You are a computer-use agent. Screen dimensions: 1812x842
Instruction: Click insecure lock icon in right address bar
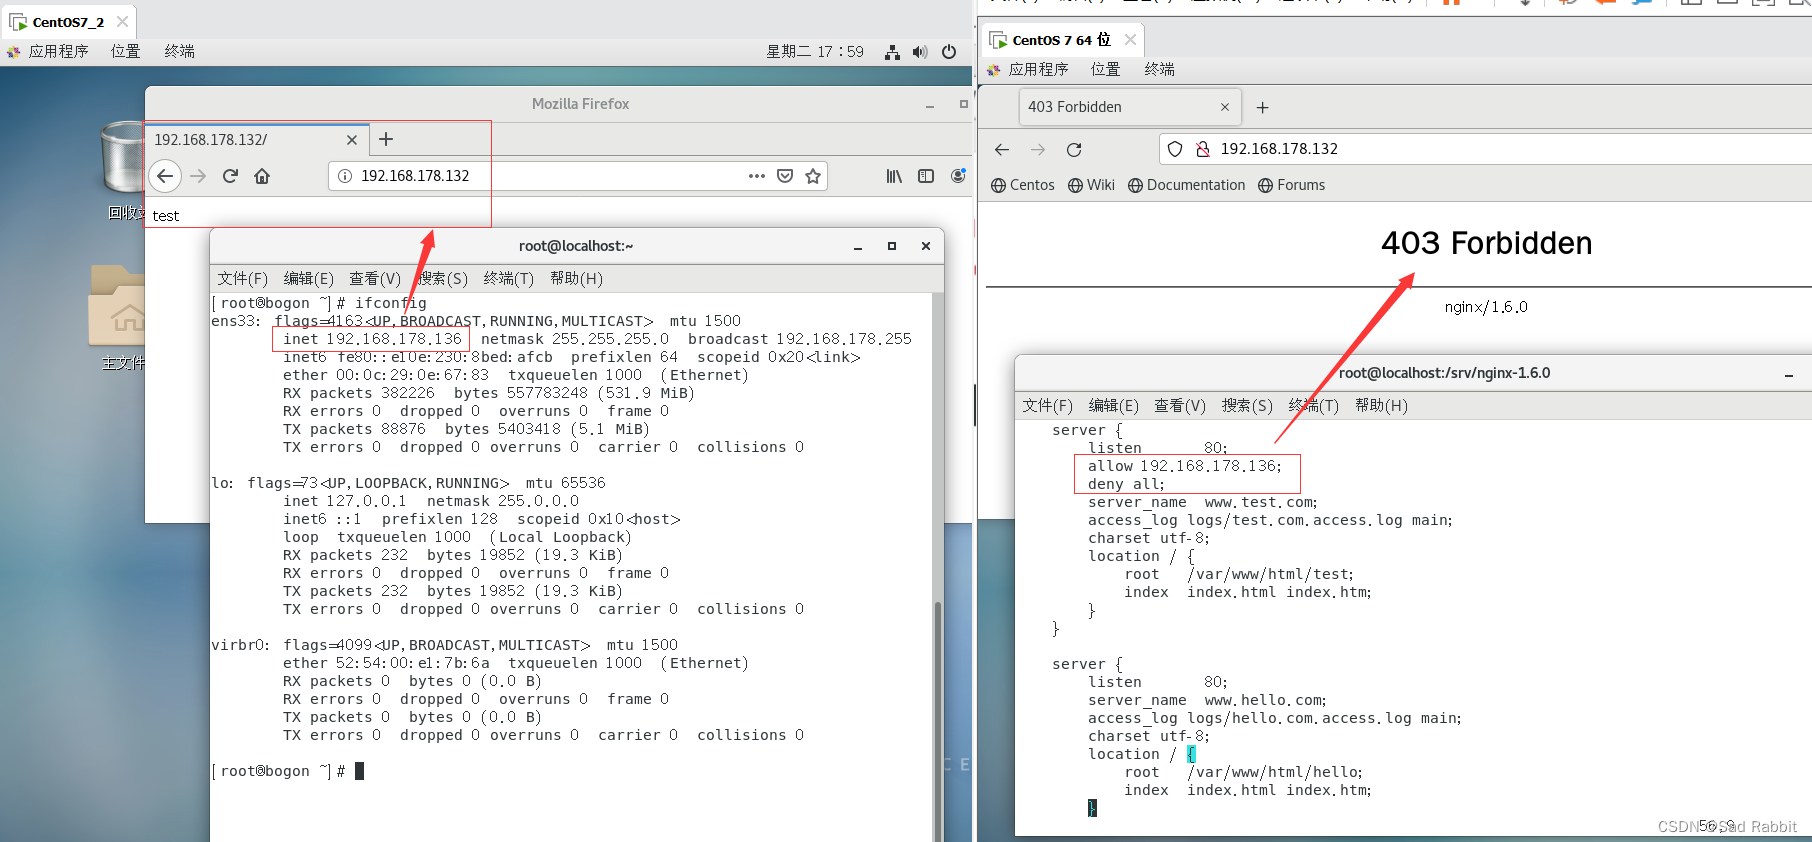pos(1202,149)
